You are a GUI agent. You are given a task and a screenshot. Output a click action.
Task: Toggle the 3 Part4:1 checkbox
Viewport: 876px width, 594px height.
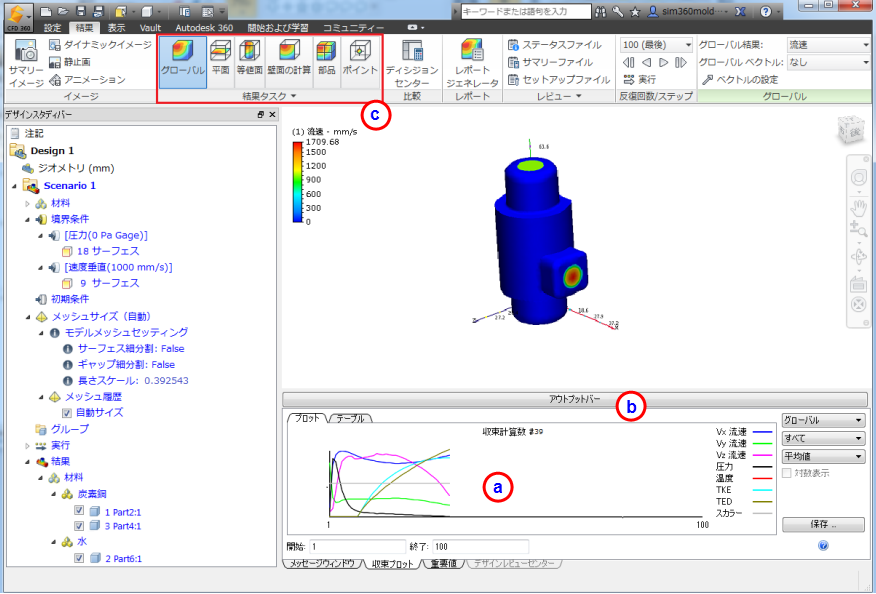(x=79, y=526)
